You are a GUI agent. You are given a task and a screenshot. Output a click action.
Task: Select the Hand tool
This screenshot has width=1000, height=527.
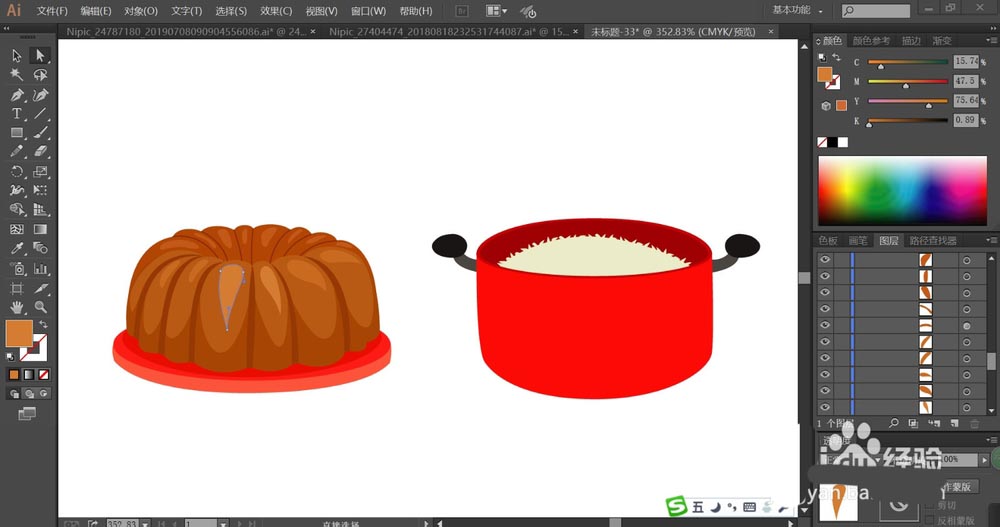point(17,308)
